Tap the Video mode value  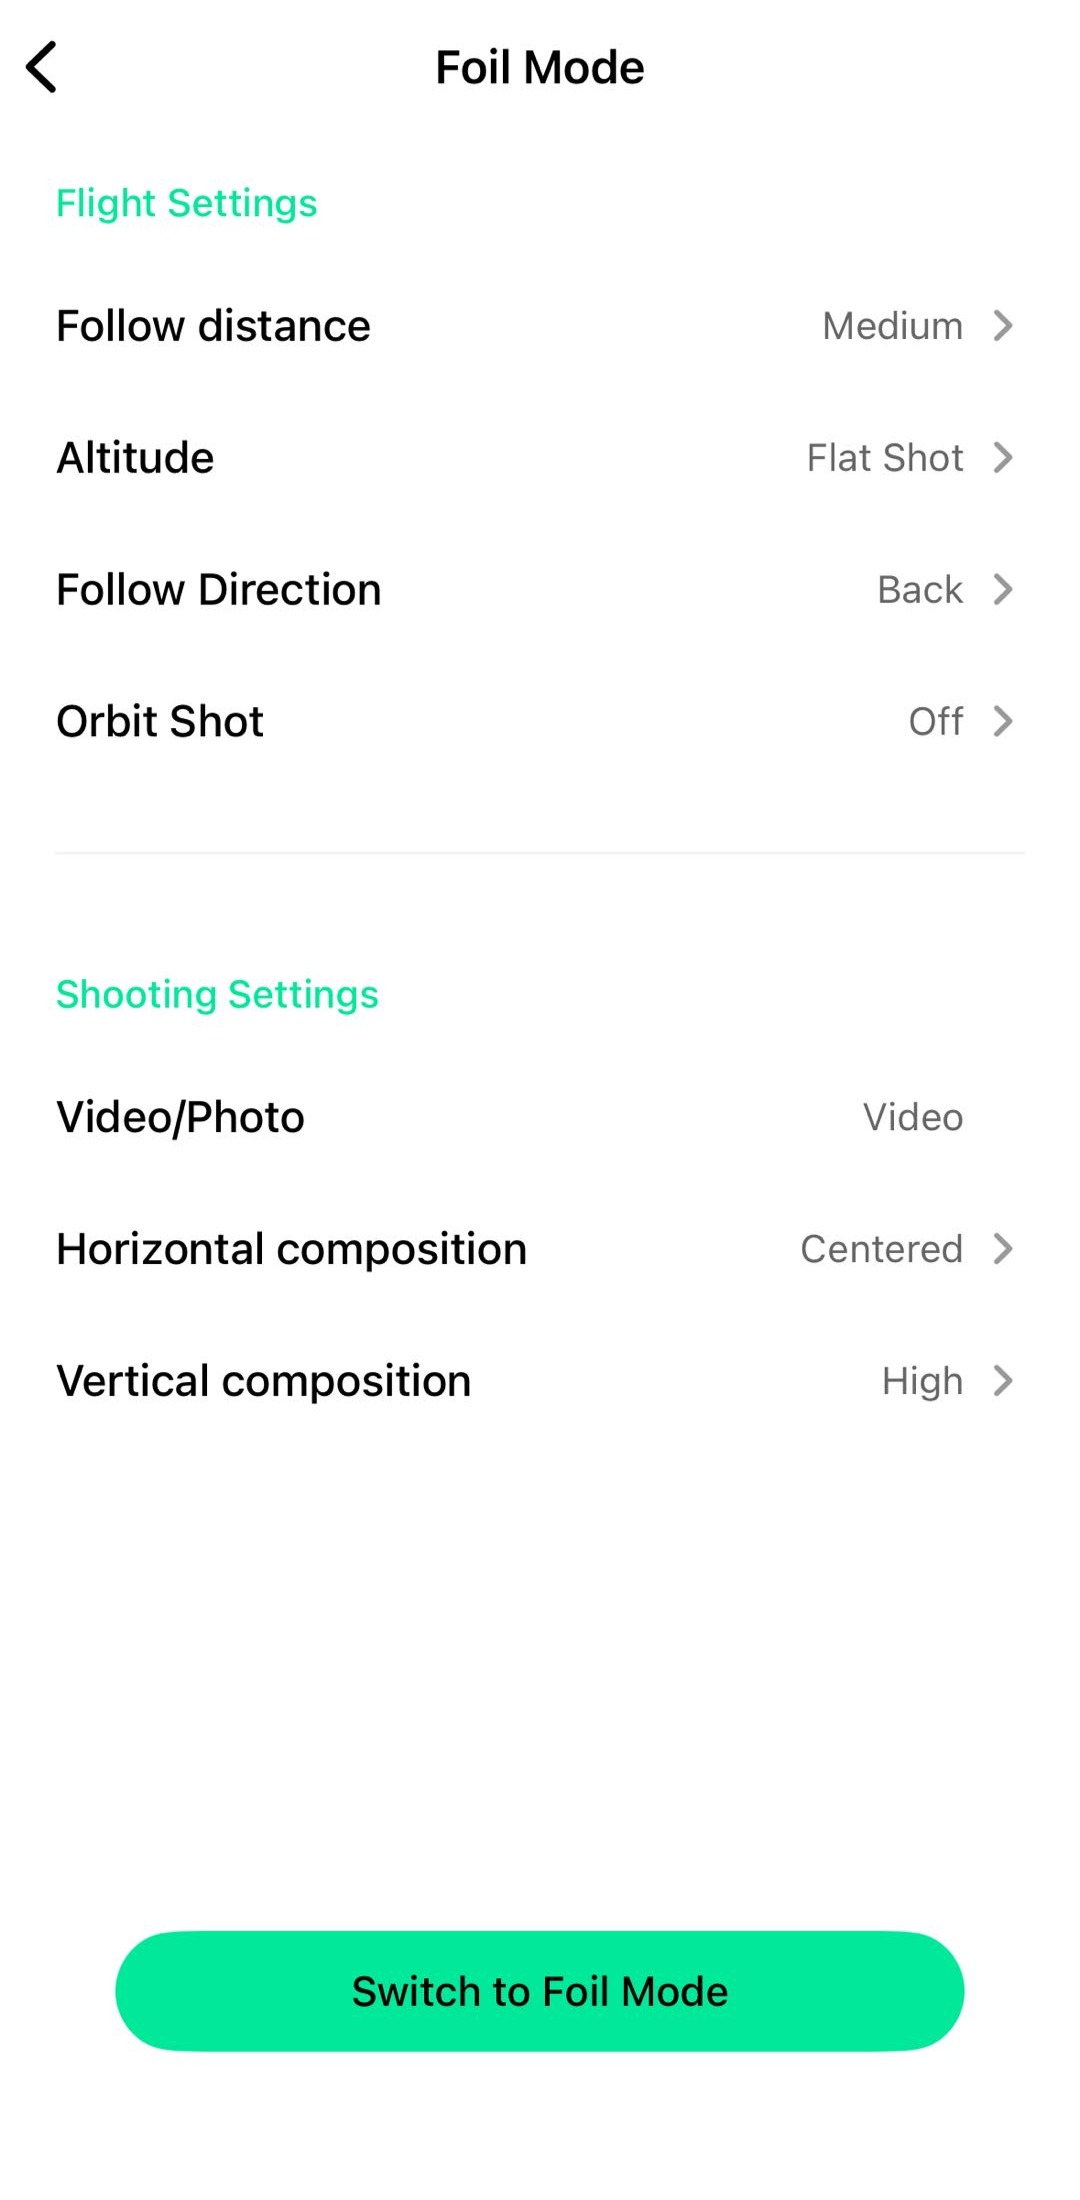click(913, 1117)
